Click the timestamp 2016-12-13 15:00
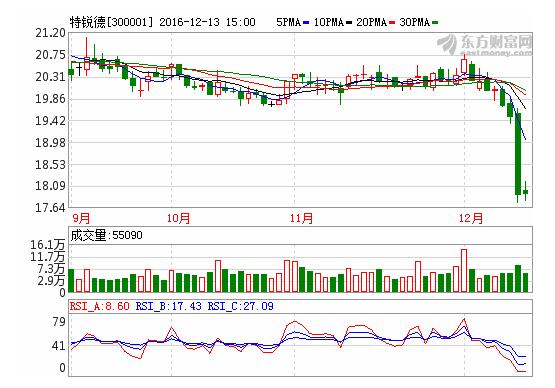 [207, 22]
